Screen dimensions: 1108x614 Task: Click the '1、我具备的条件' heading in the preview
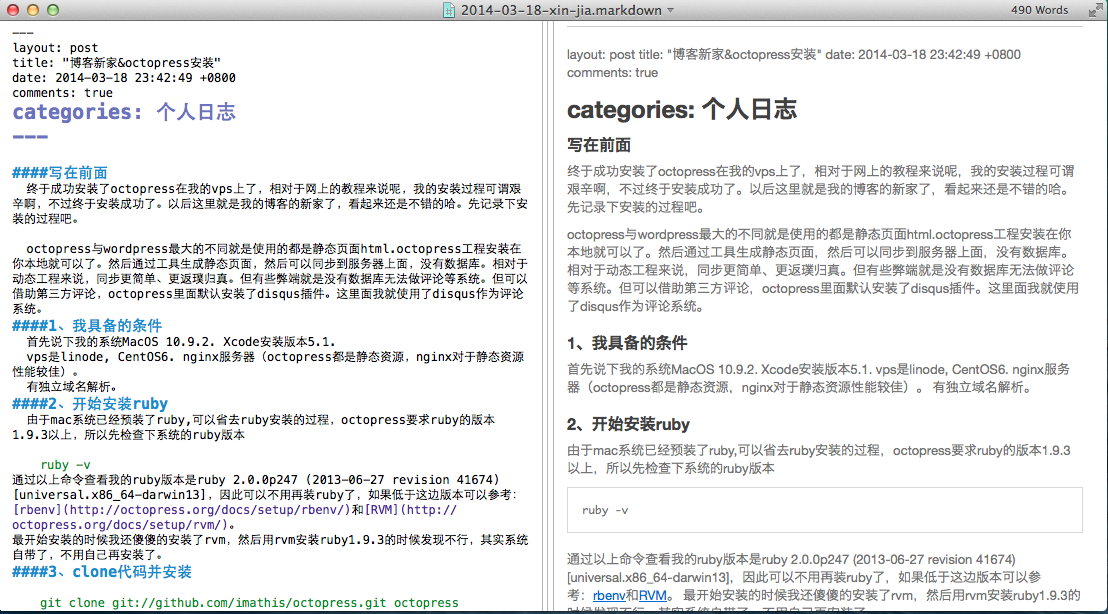pos(627,342)
